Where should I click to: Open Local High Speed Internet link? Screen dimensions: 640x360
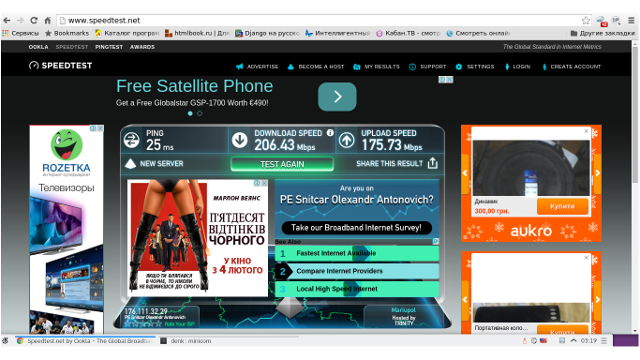[x=357, y=289]
